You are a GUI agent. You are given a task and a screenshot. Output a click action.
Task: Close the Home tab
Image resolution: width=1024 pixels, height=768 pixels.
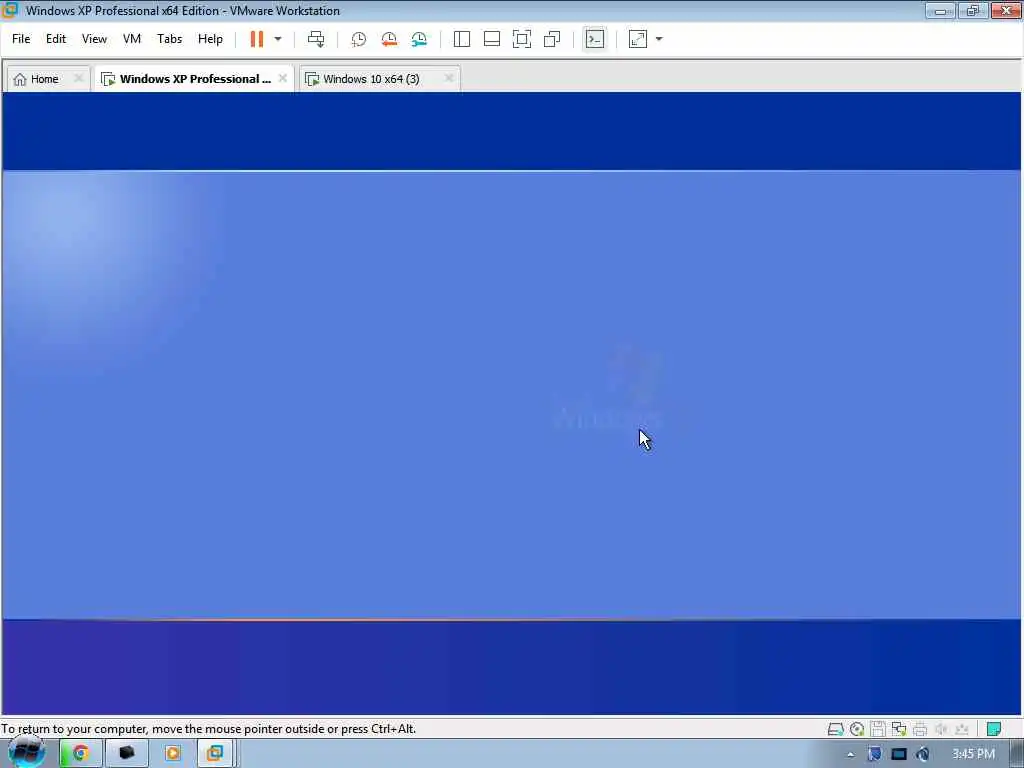tap(78, 78)
